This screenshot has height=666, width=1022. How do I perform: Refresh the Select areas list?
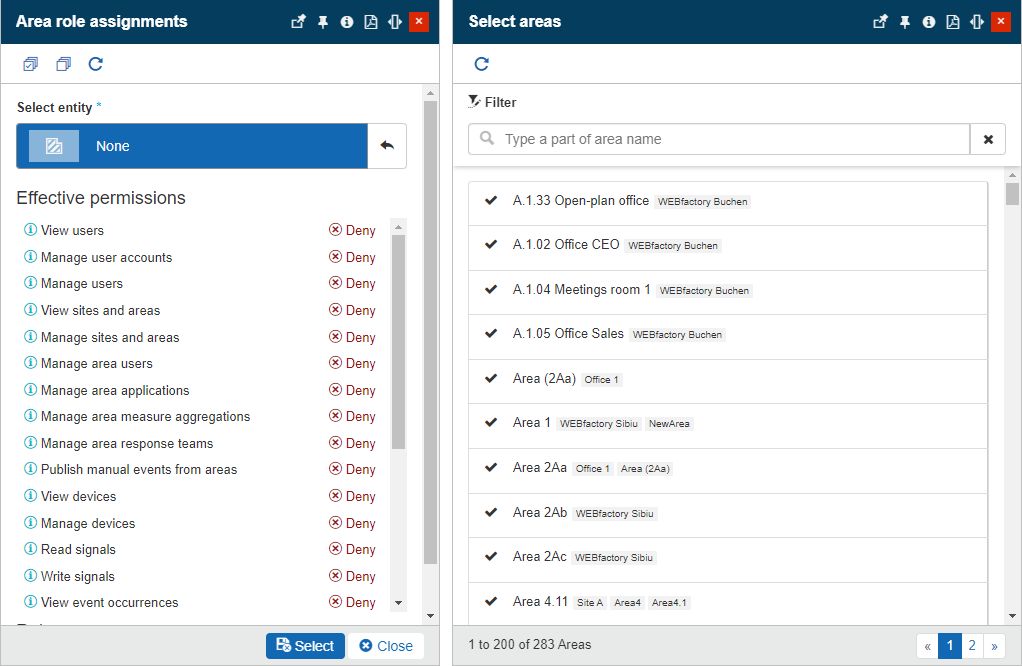pos(481,65)
